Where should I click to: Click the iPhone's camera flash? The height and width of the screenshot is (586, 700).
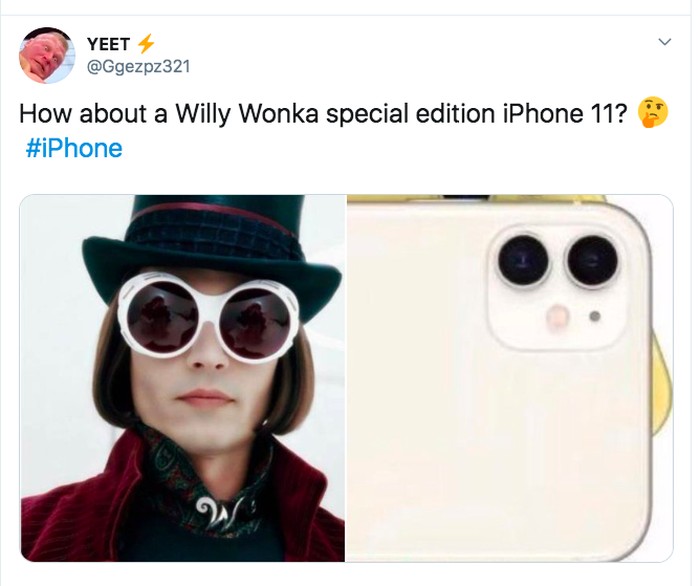555,317
